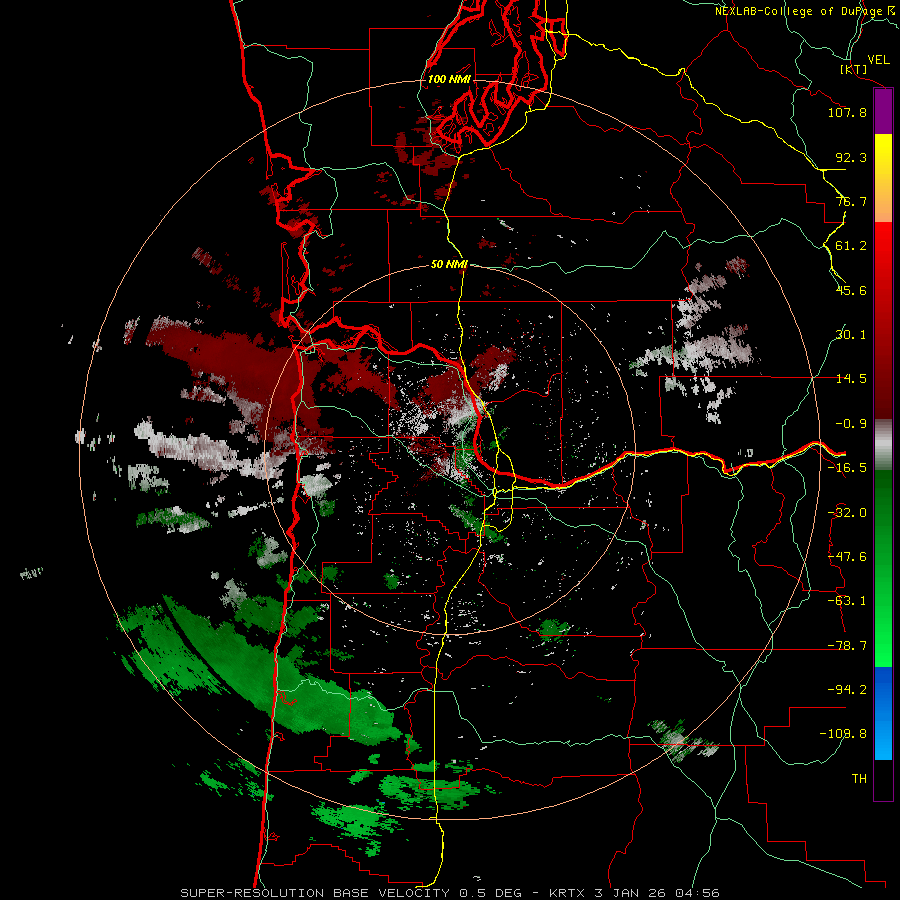The image size is (900, 900).
Task: Click the 30.1 value on velocity scale
Action: pyautogui.click(x=851, y=335)
